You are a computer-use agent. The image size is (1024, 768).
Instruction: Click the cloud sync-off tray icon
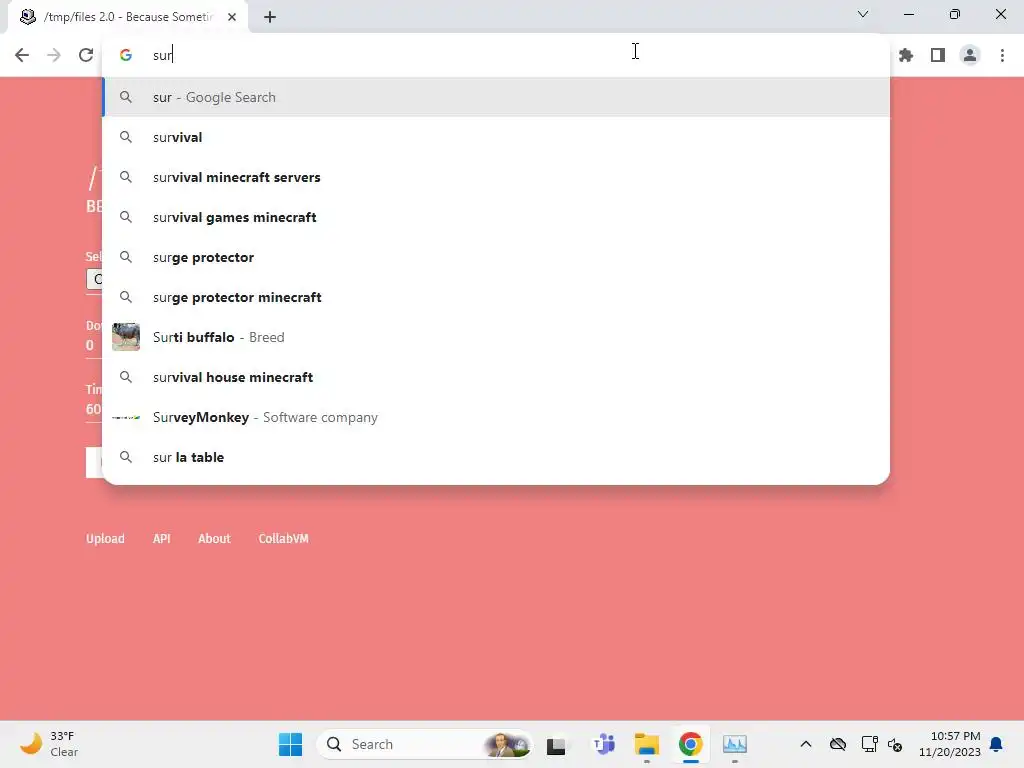click(838, 744)
